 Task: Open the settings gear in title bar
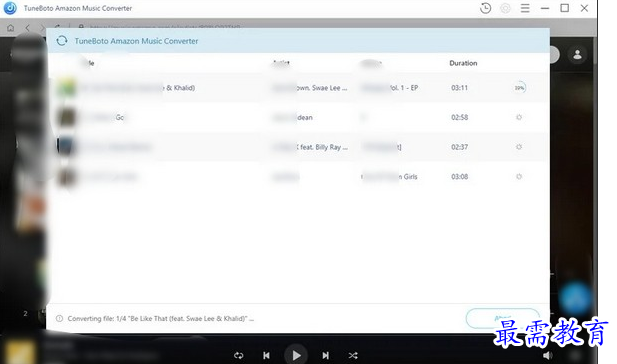506,8
